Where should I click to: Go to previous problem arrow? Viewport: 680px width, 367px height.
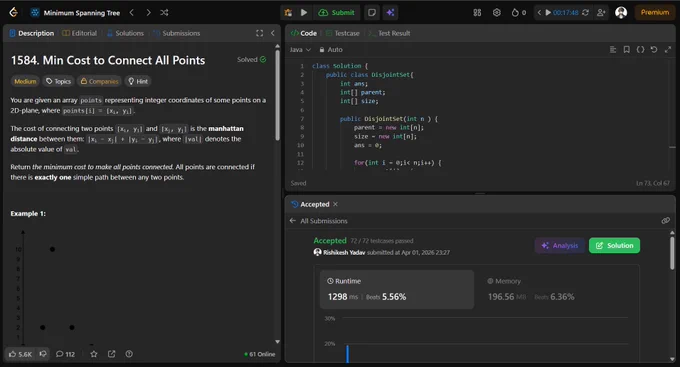click(x=131, y=13)
